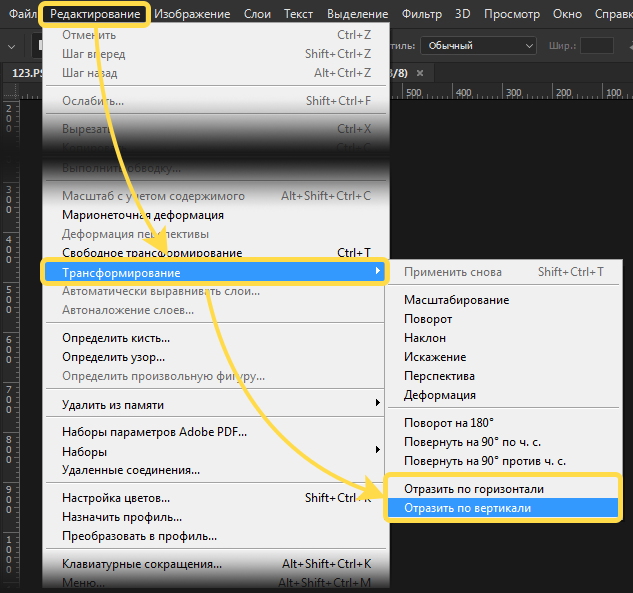Select Поворот на 180° option
633x593 pixels.
(449, 423)
